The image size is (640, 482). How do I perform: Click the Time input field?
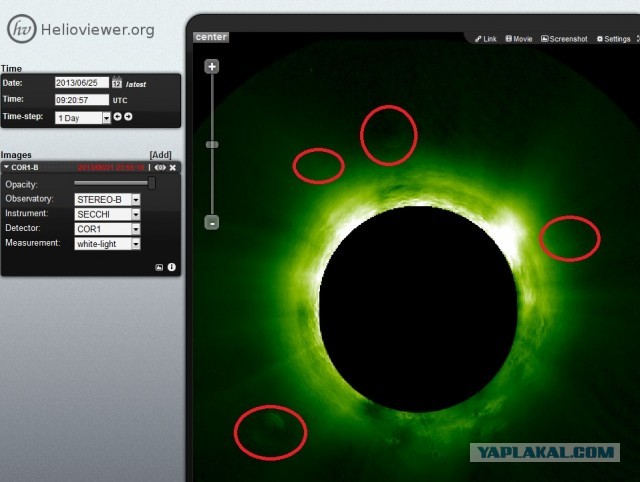click(82, 100)
